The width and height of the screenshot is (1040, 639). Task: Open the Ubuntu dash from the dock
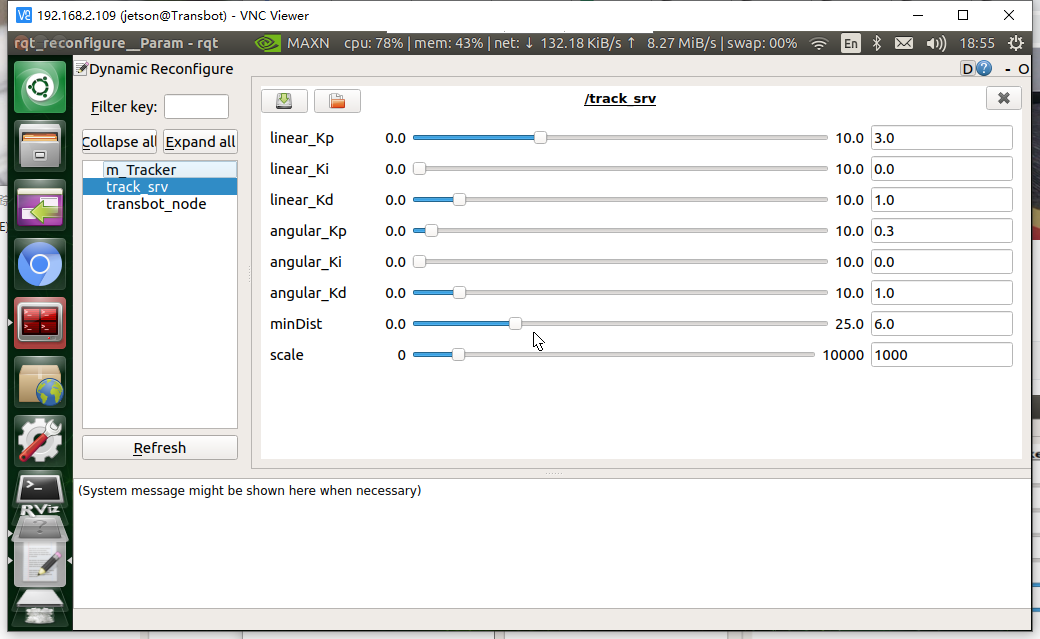(x=40, y=87)
